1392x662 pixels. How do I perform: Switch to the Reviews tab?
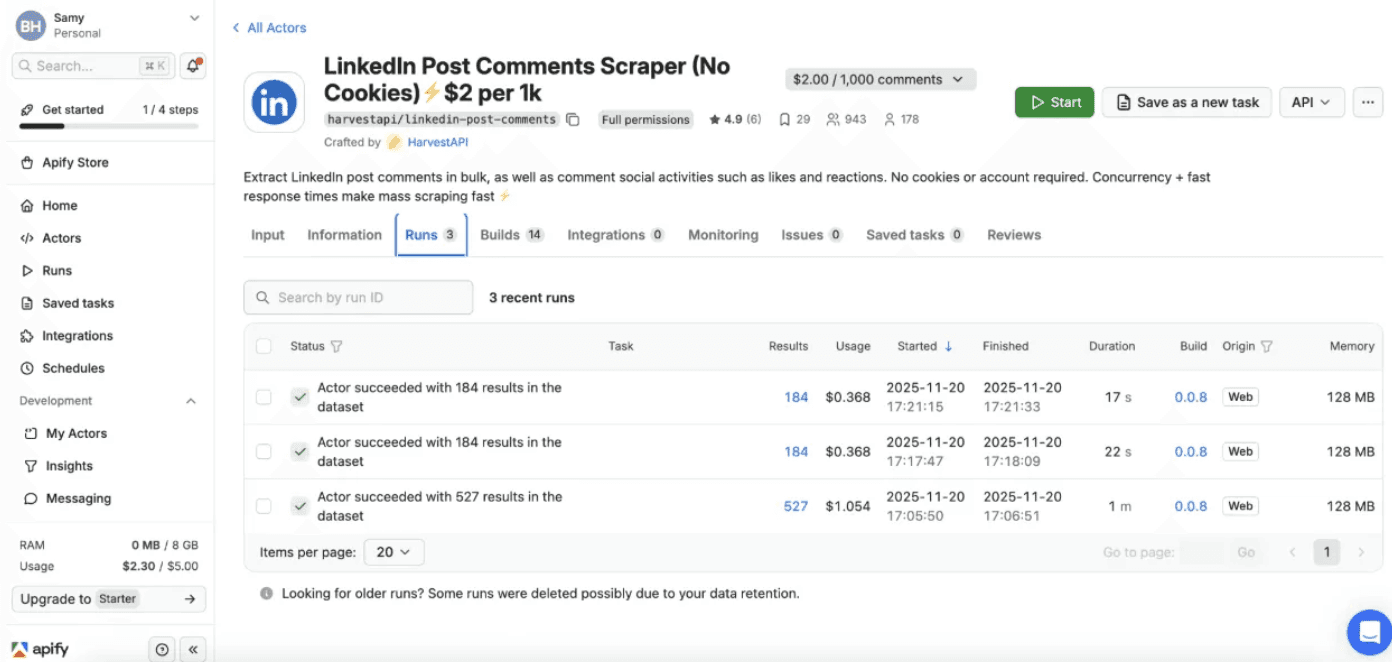click(x=1014, y=235)
